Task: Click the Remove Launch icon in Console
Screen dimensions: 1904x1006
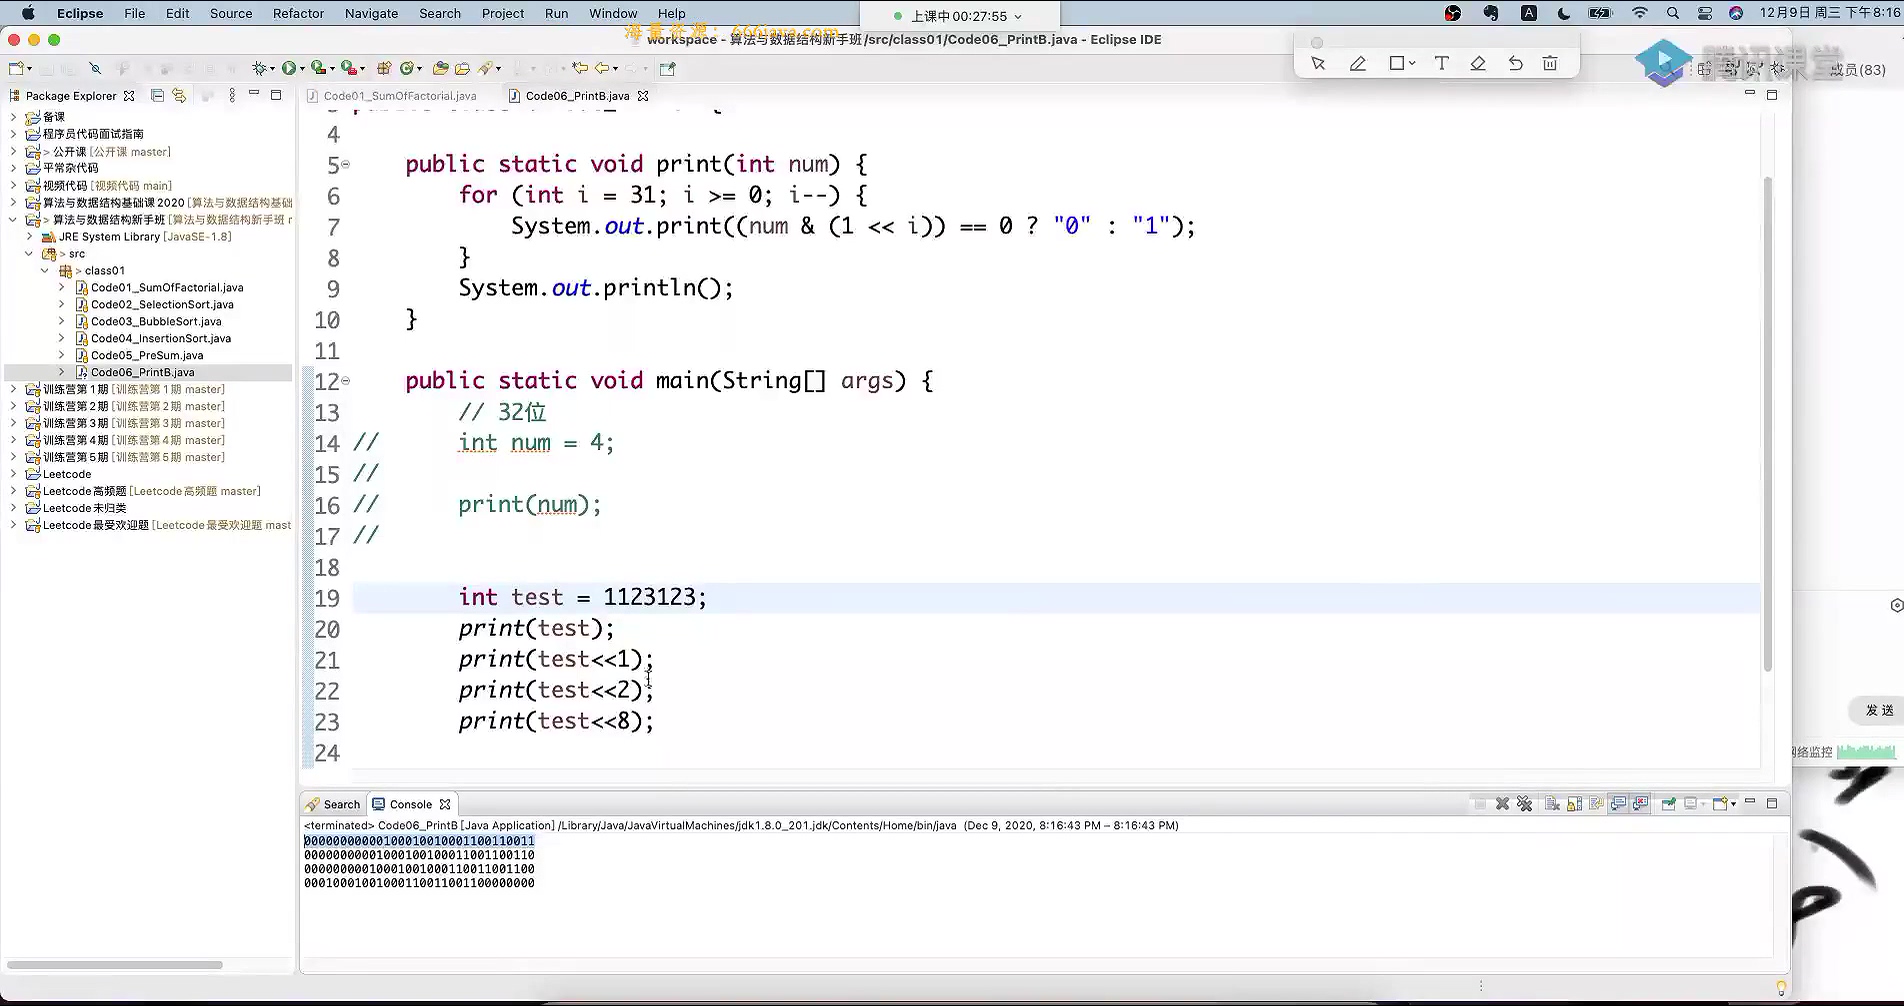Action: pos(1502,804)
